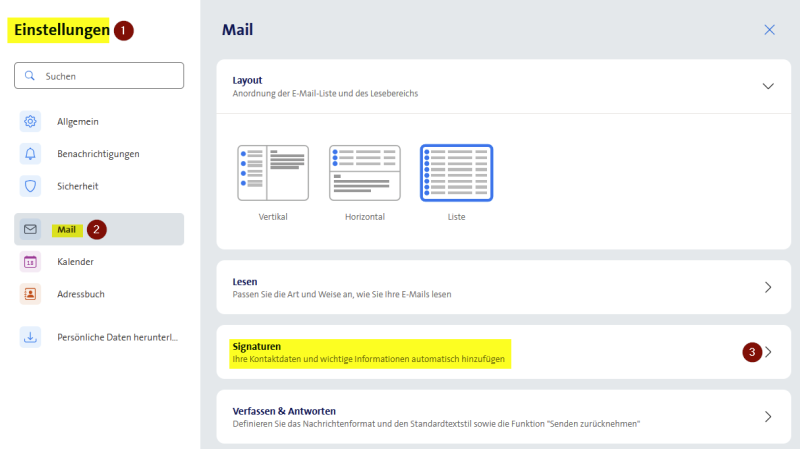
Task: Select the Horizontal layout option
Action: coord(364,173)
